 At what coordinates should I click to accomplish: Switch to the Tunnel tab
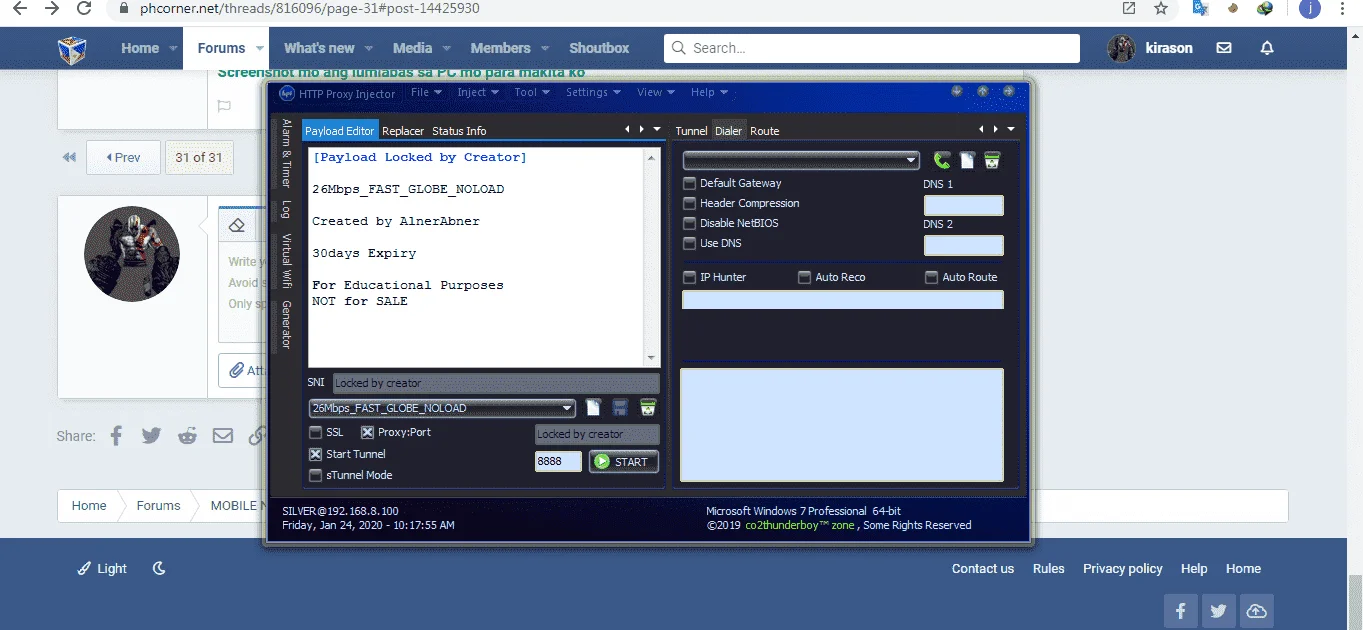tap(691, 131)
